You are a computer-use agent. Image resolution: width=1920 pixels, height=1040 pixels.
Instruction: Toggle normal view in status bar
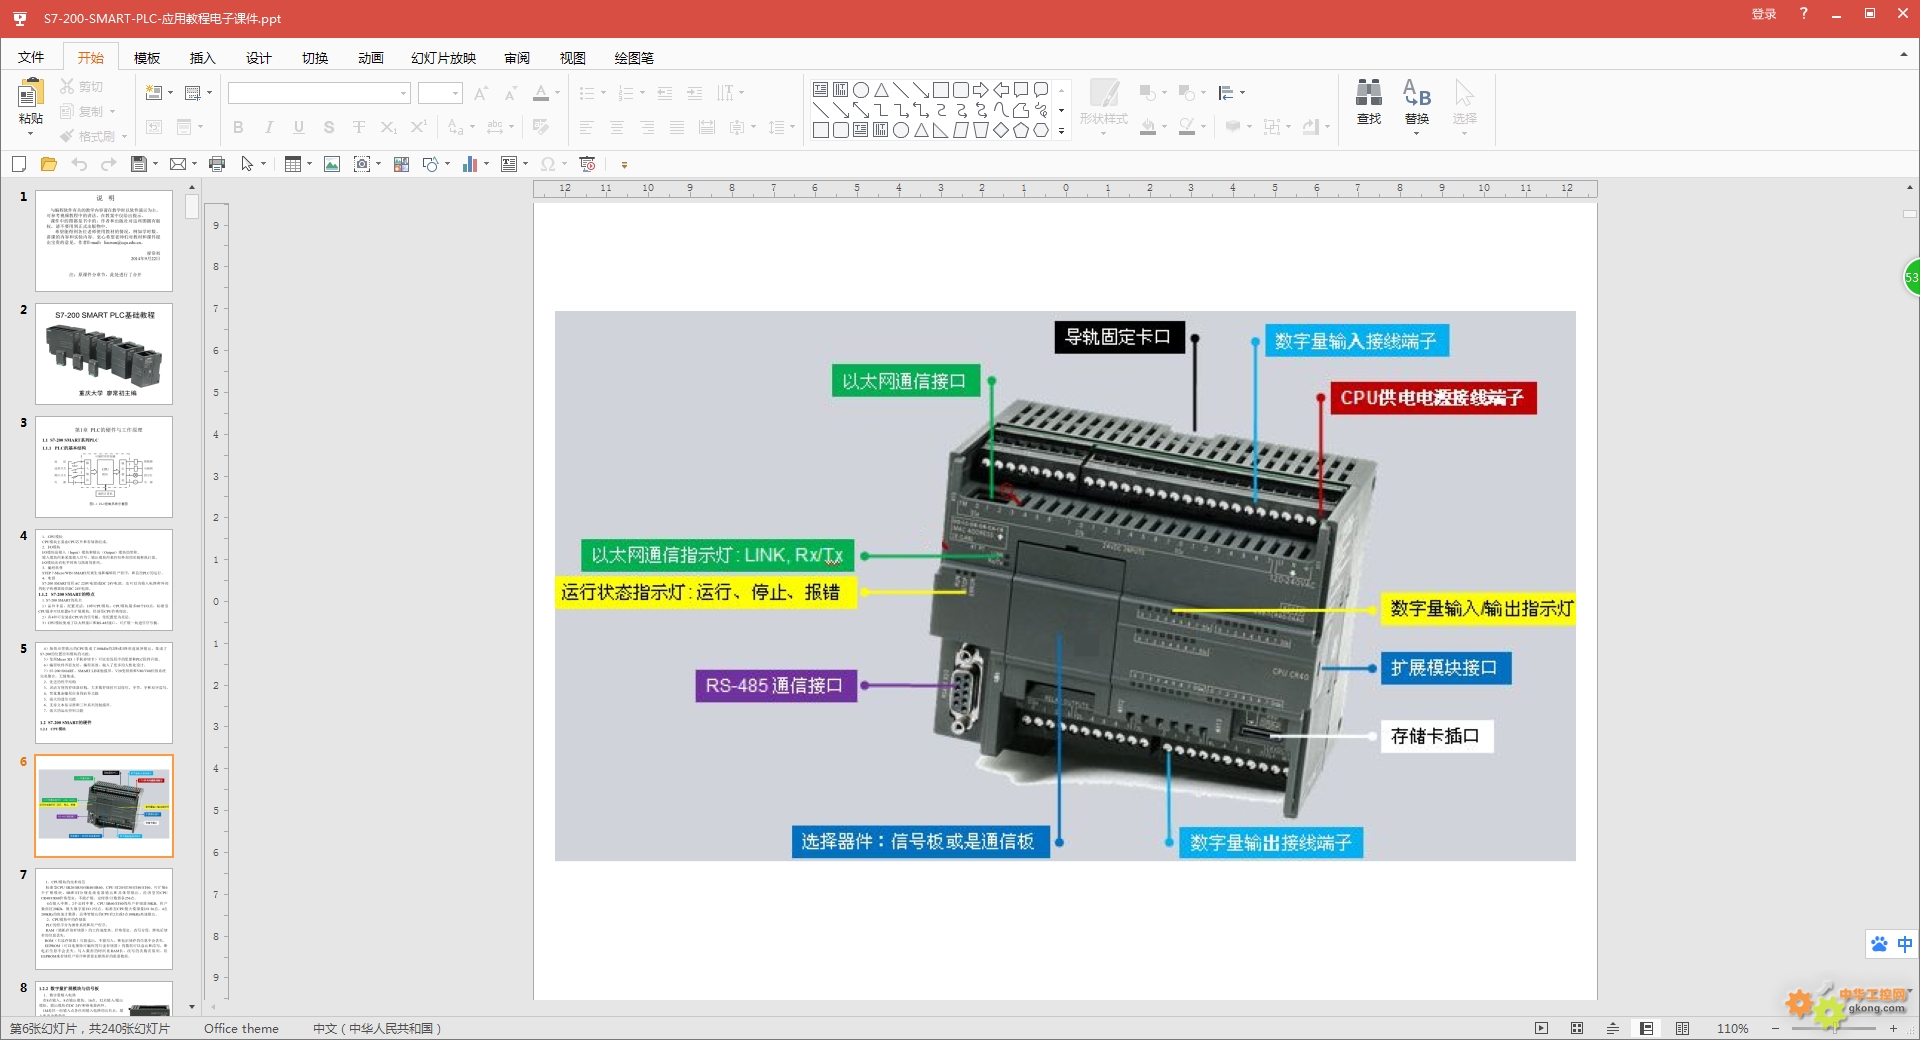(1646, 1028)
